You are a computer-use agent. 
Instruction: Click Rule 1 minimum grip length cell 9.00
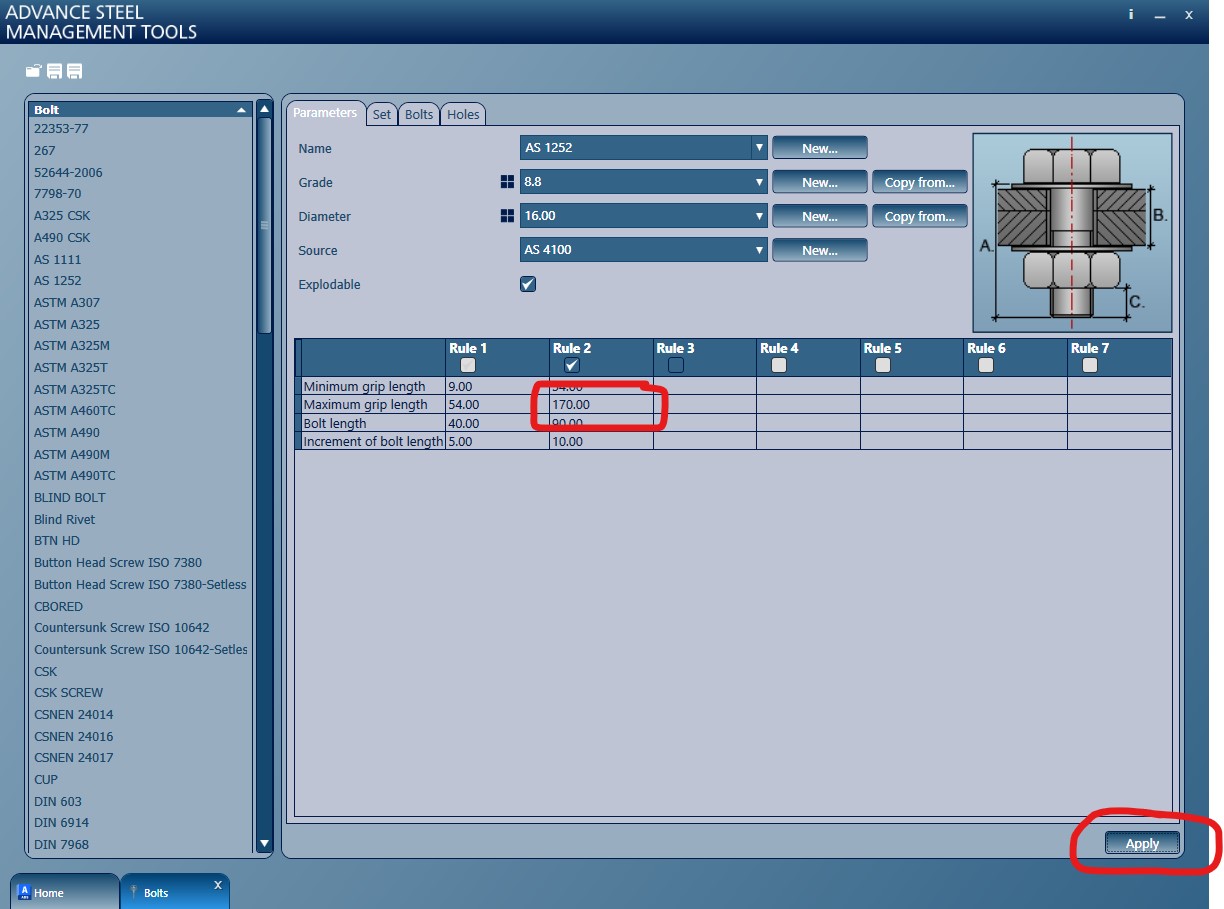pyautogui.click(x=498, y=386)
